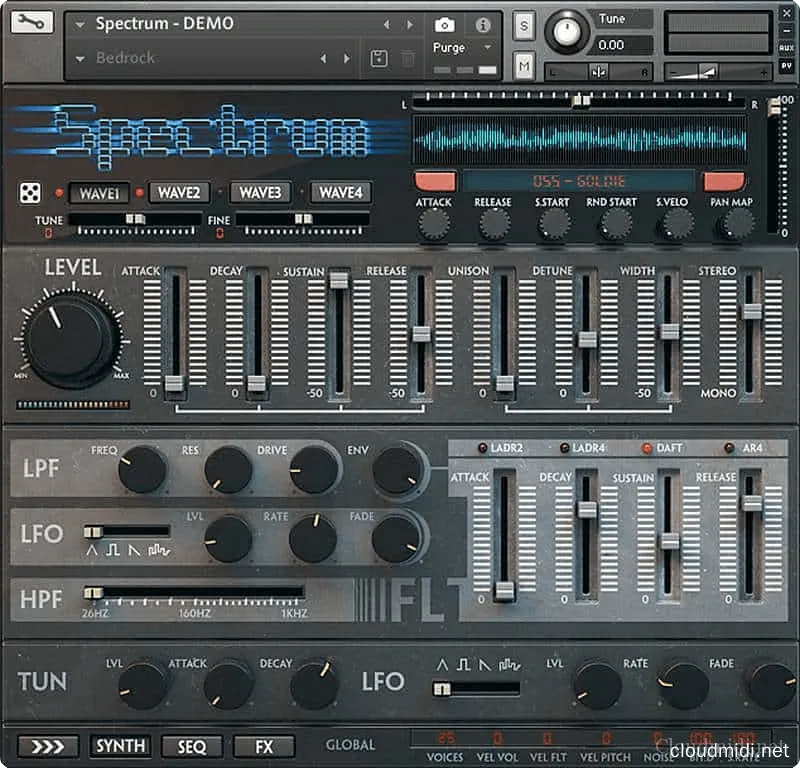Switch to the WAVE4 tab
The height and width of the screenshot is (768, 800).
point(340,192)
